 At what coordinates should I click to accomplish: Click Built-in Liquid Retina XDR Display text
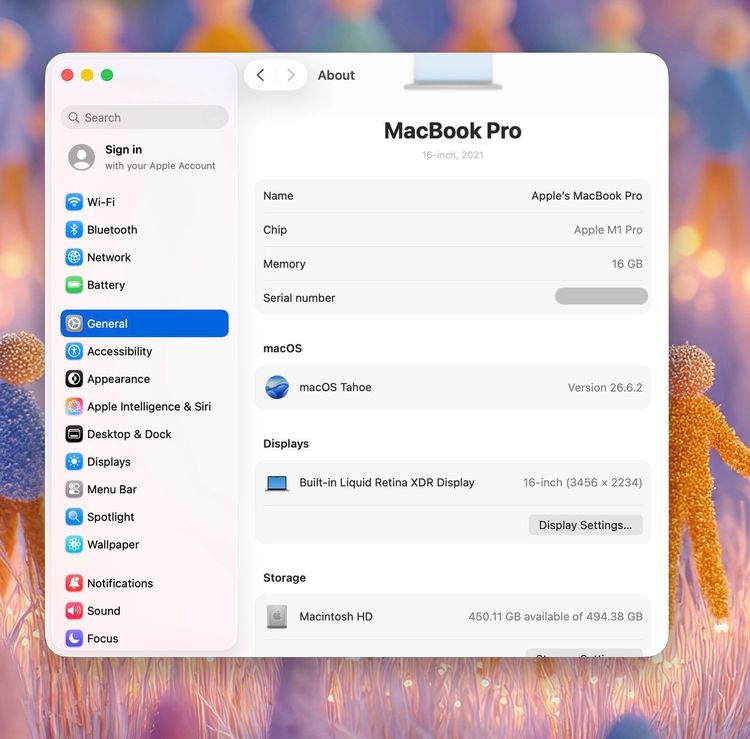pyautogui.click(x=387, y=483)
